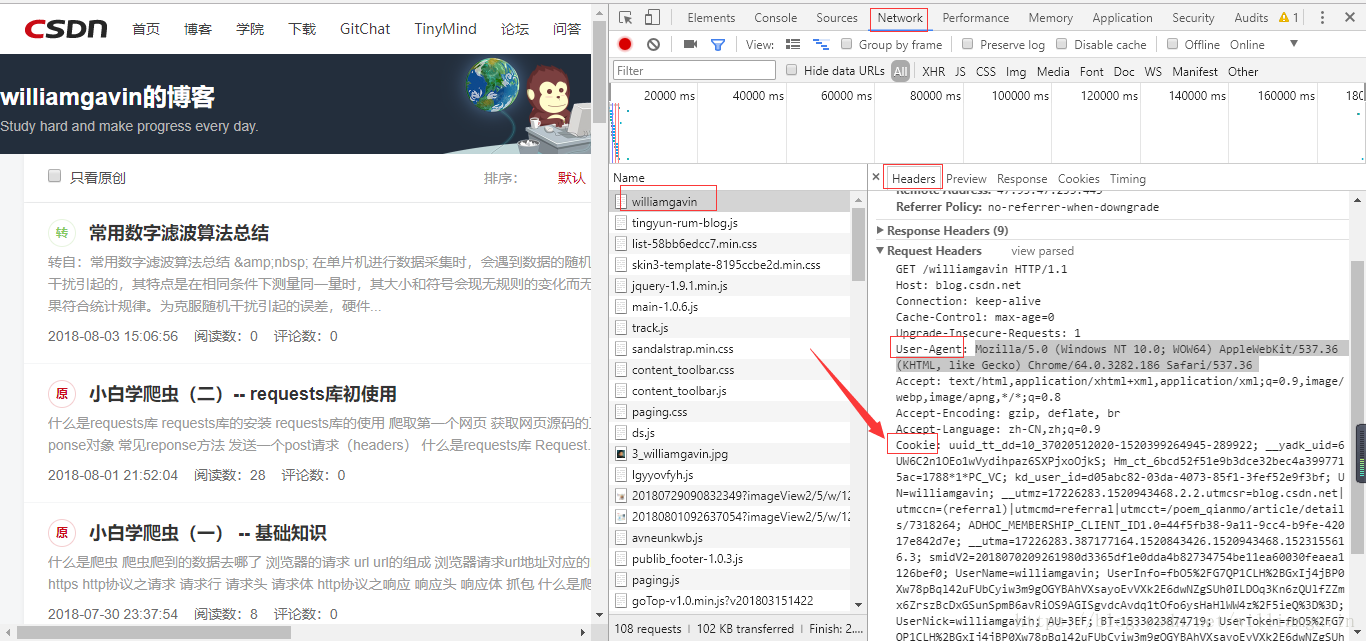The width and height of the screenshot is (1366, 641).
Task: Click inside the network Filter text field
Action: [x=694, y=70]
